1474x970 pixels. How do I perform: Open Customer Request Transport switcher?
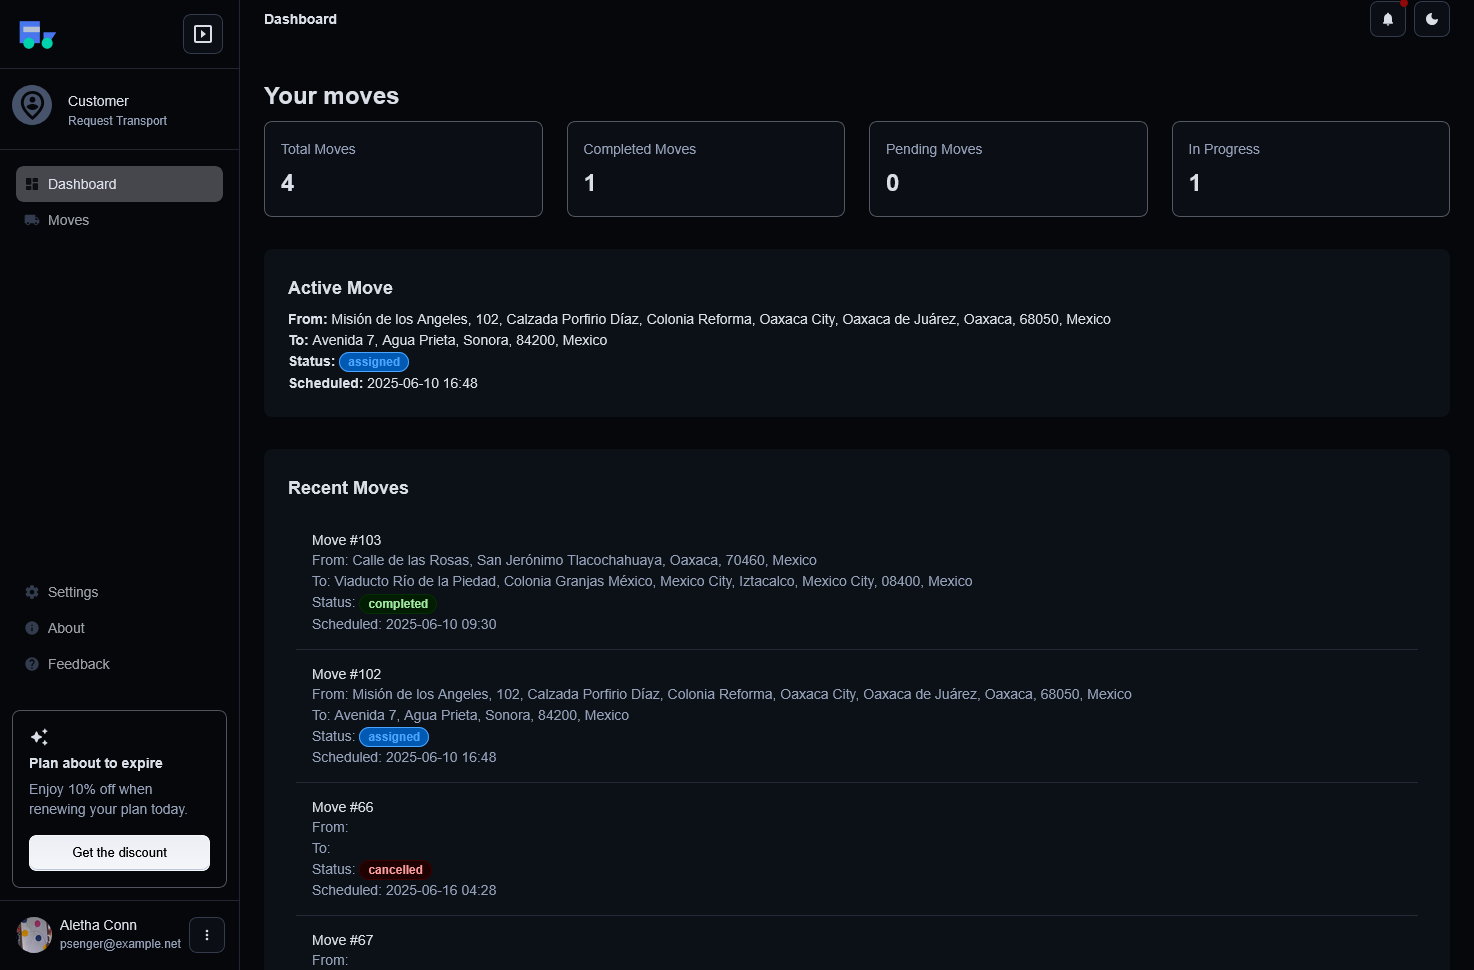tap(119, 110)
